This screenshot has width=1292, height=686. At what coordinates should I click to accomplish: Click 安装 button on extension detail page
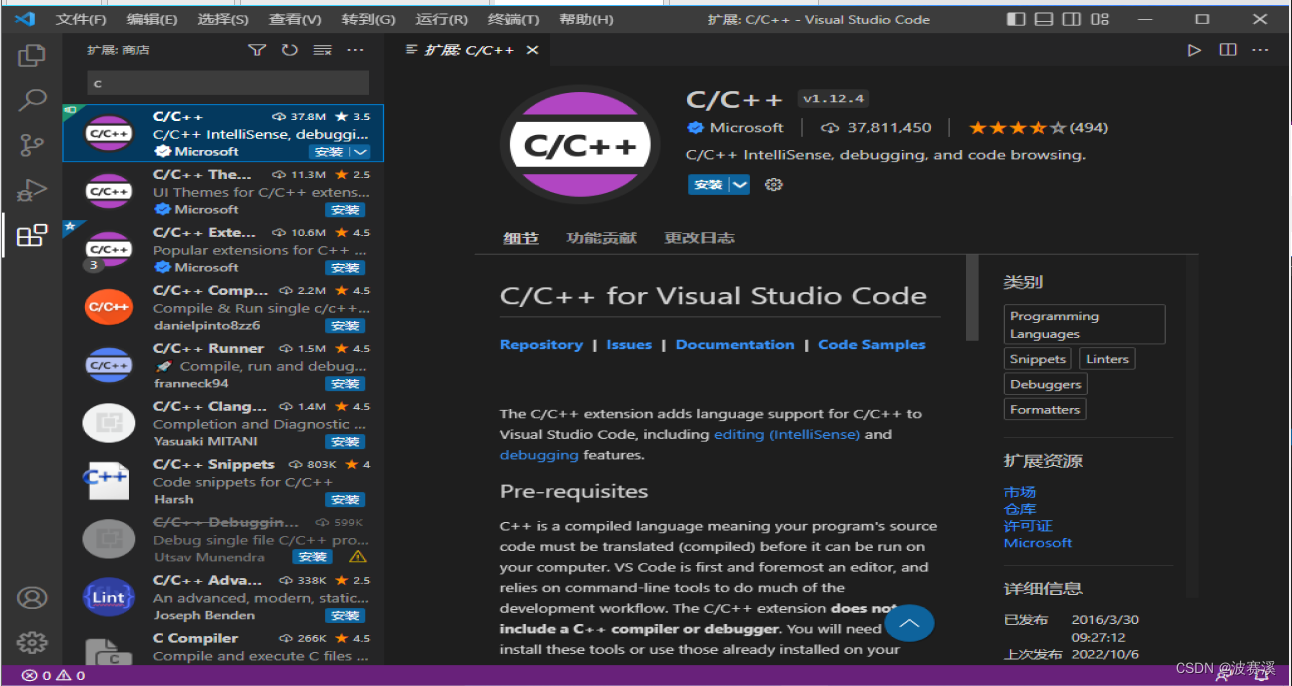point(708,185)
